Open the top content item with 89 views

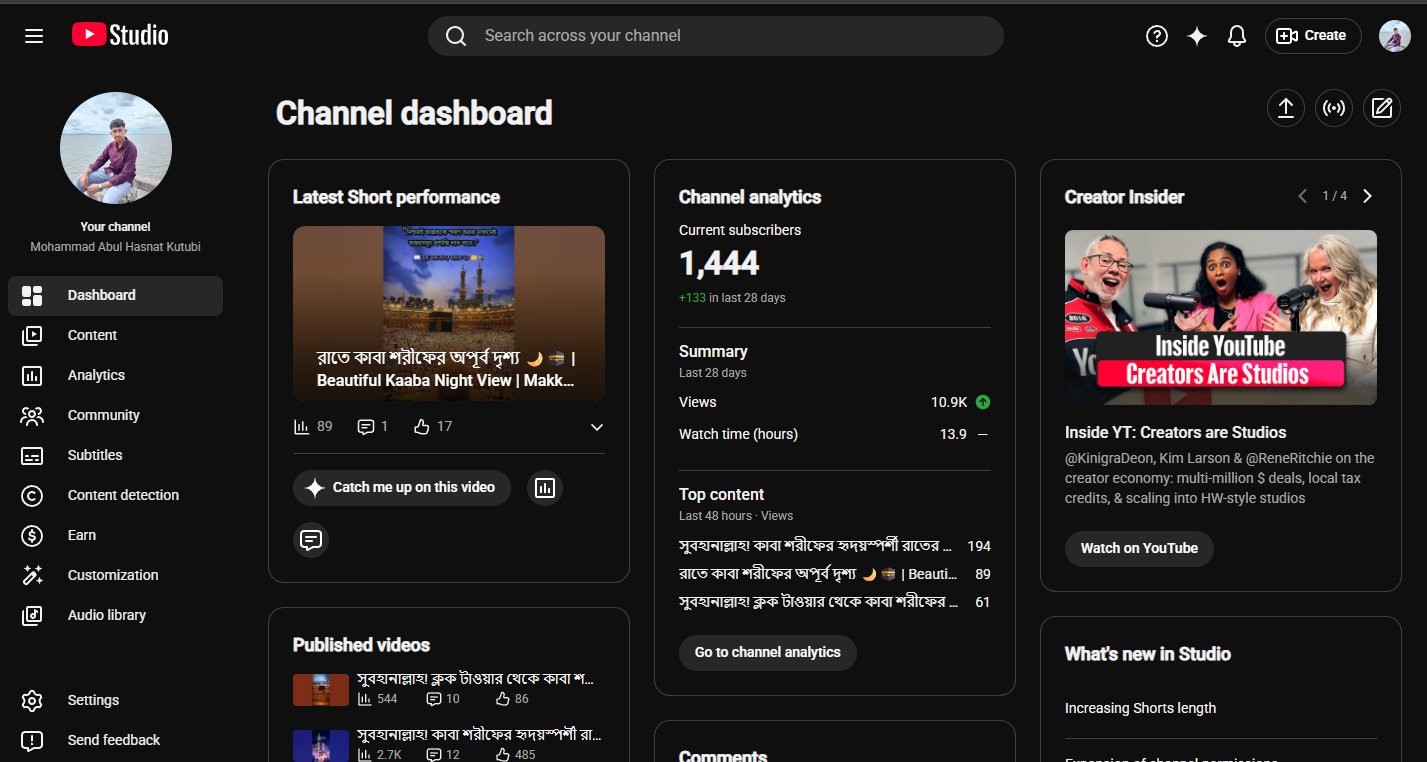coord(835,575)
